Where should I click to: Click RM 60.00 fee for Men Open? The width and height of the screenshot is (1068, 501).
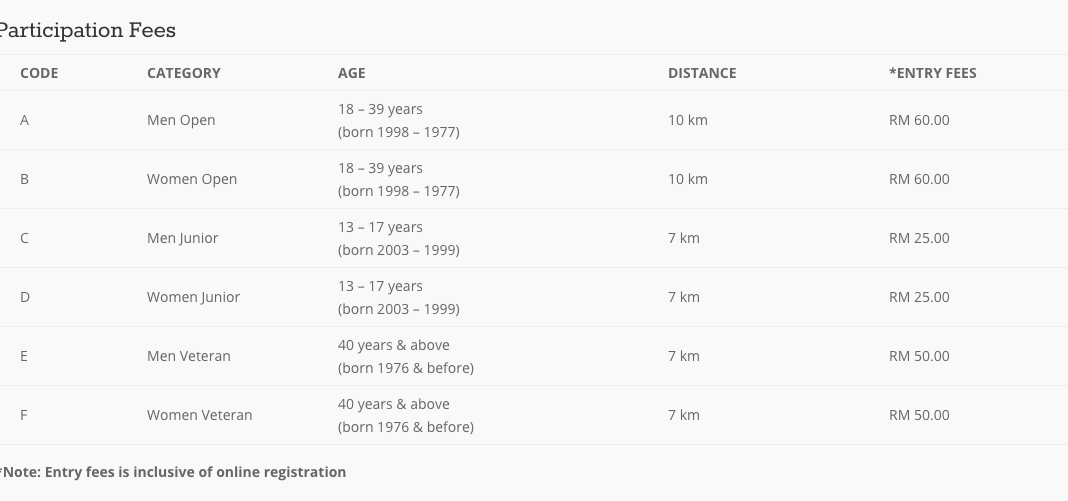click(x=919, y=120)
